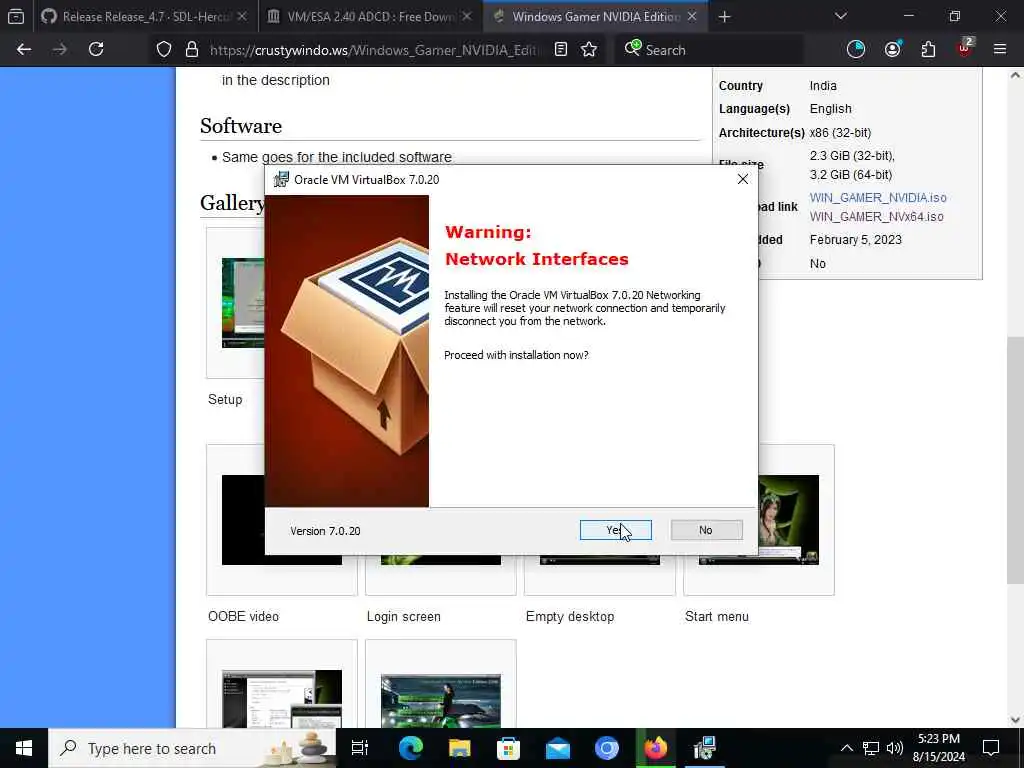
Task: Open the notification center icon
Action: click(991, 748)
